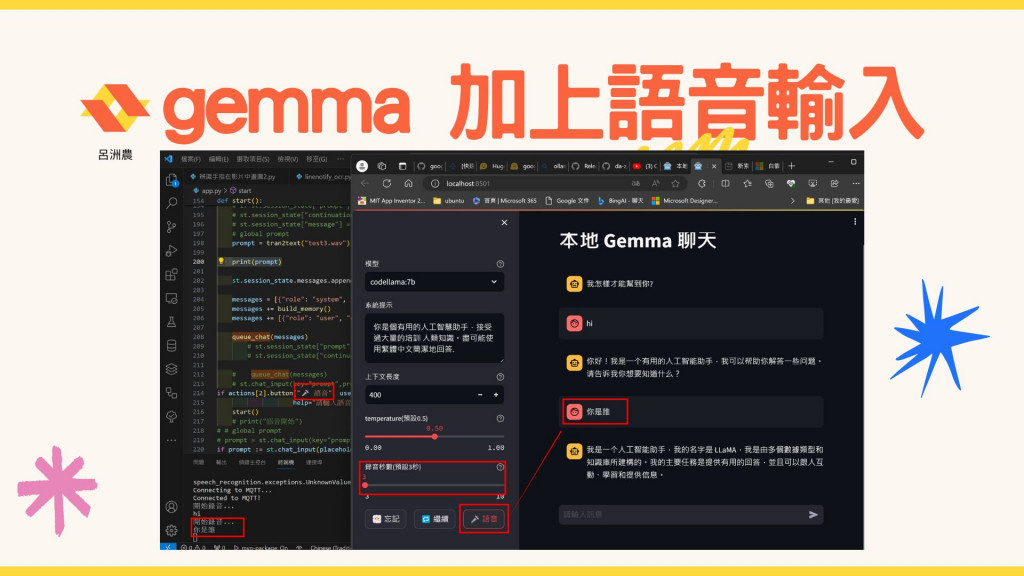1024x576 pixels.
Task: Open Google 文件 bookmark
Action: [x=567, y=200]
